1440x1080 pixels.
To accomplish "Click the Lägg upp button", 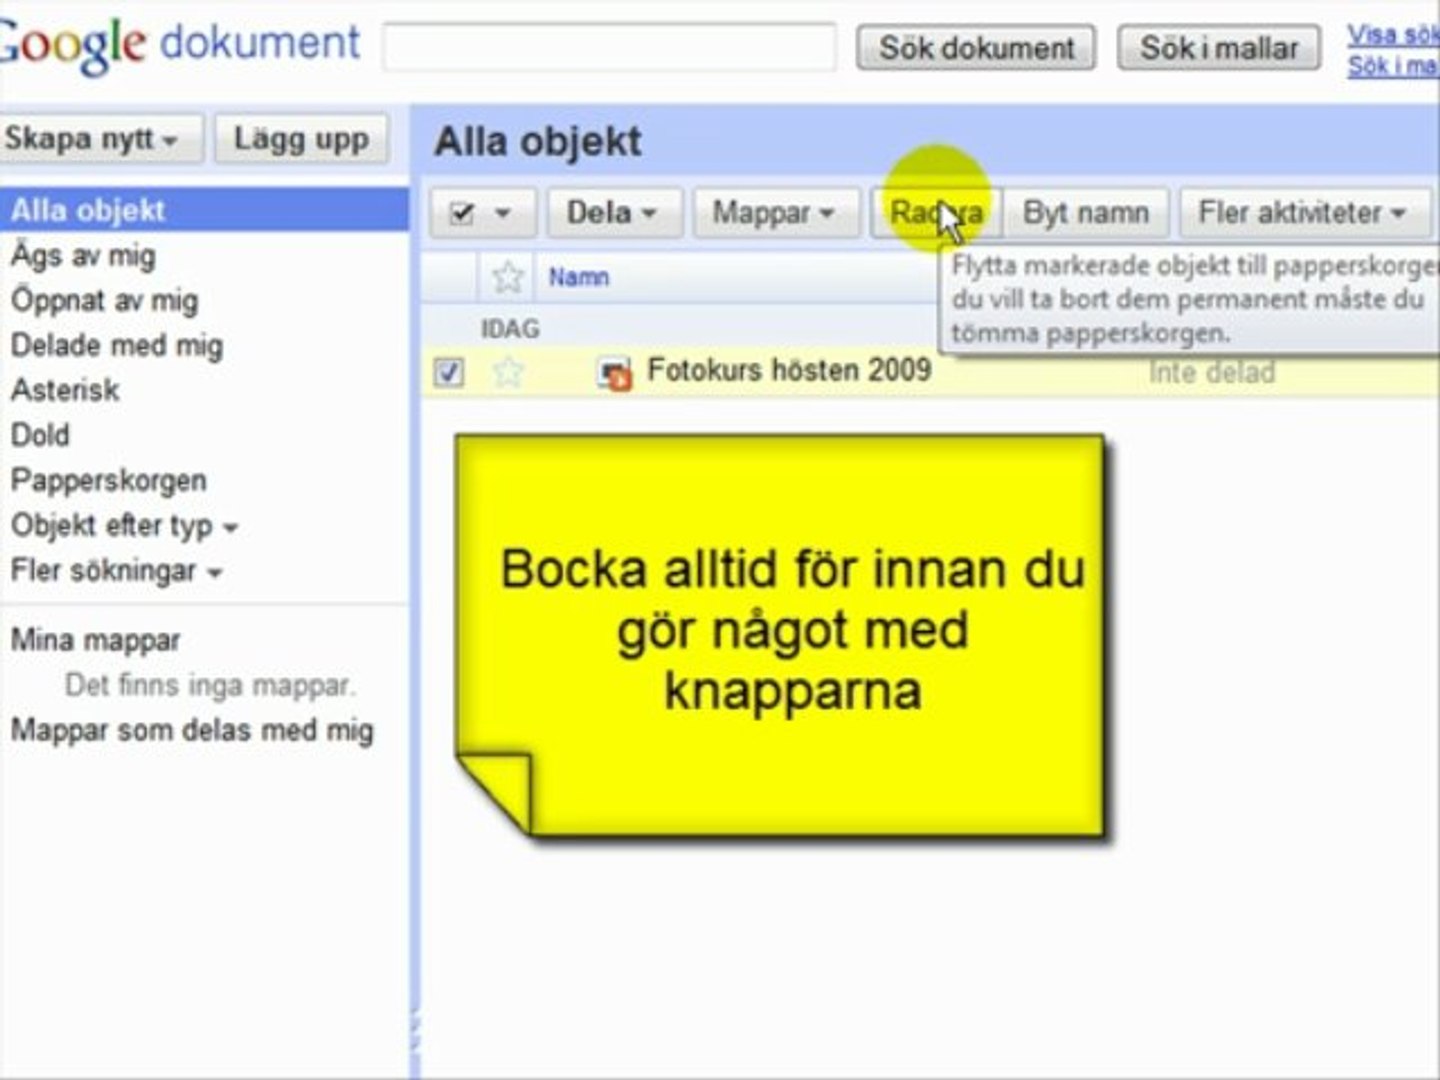I will 301,138.
